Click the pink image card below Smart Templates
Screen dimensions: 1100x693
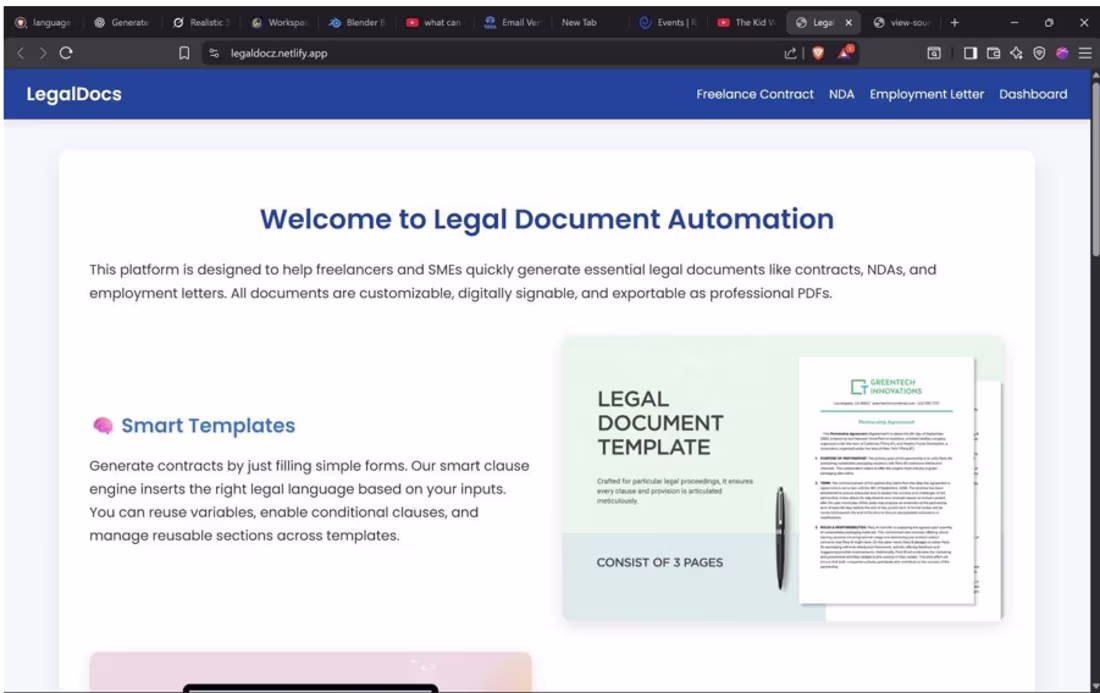310,672
